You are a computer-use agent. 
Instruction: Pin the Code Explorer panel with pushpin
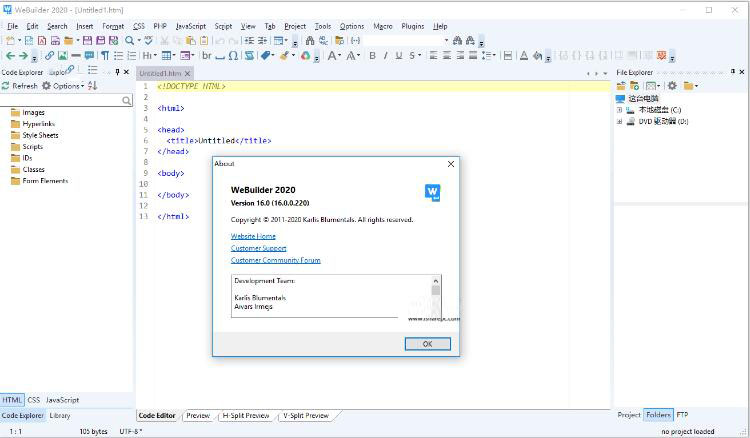[117, 72]
